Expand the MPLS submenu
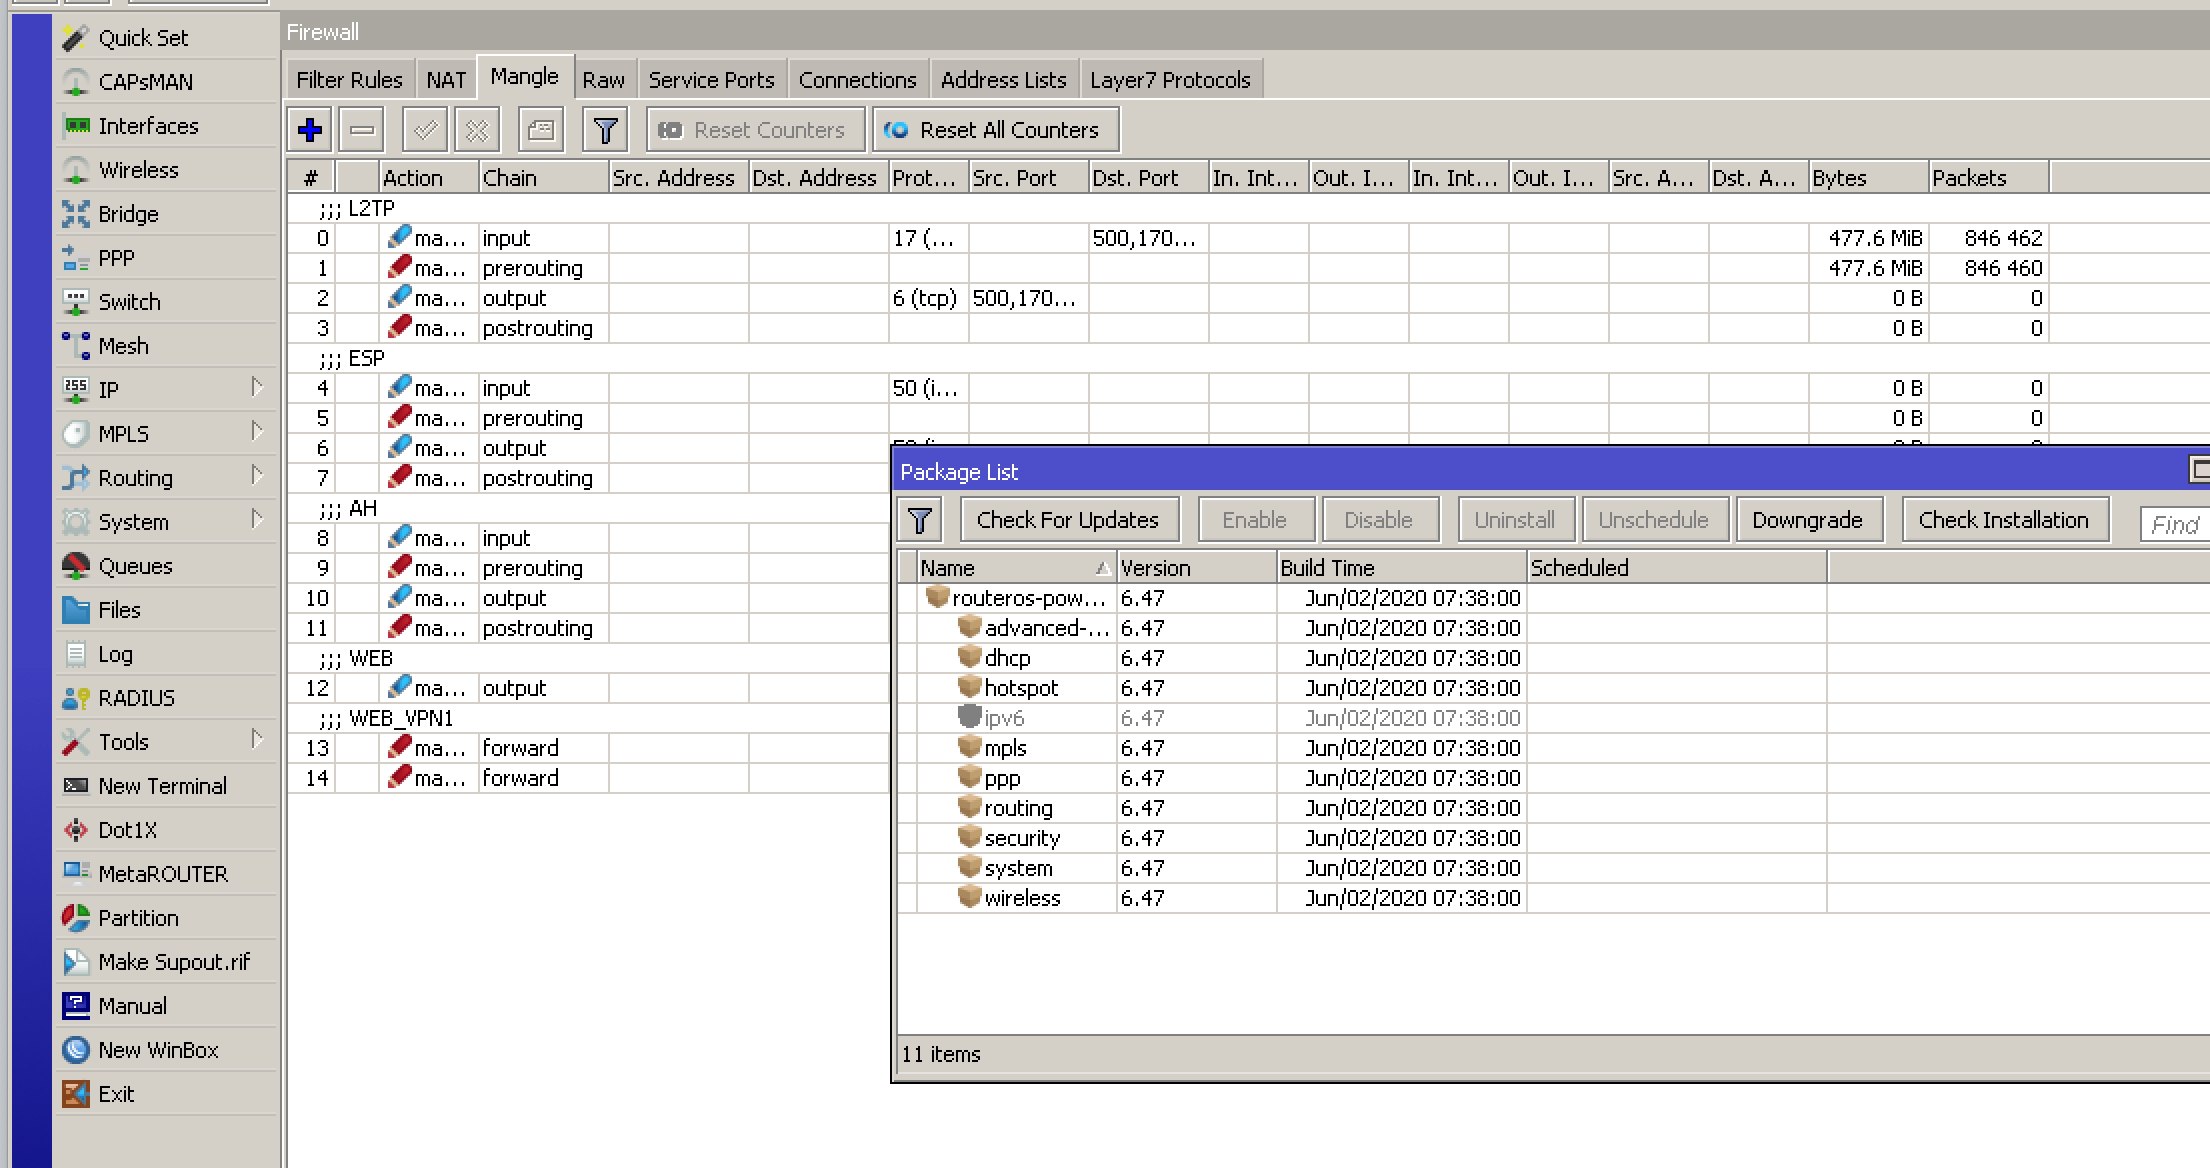Image resolution: width=2210 pixels, height=1168 pixels. coord(165,434)
